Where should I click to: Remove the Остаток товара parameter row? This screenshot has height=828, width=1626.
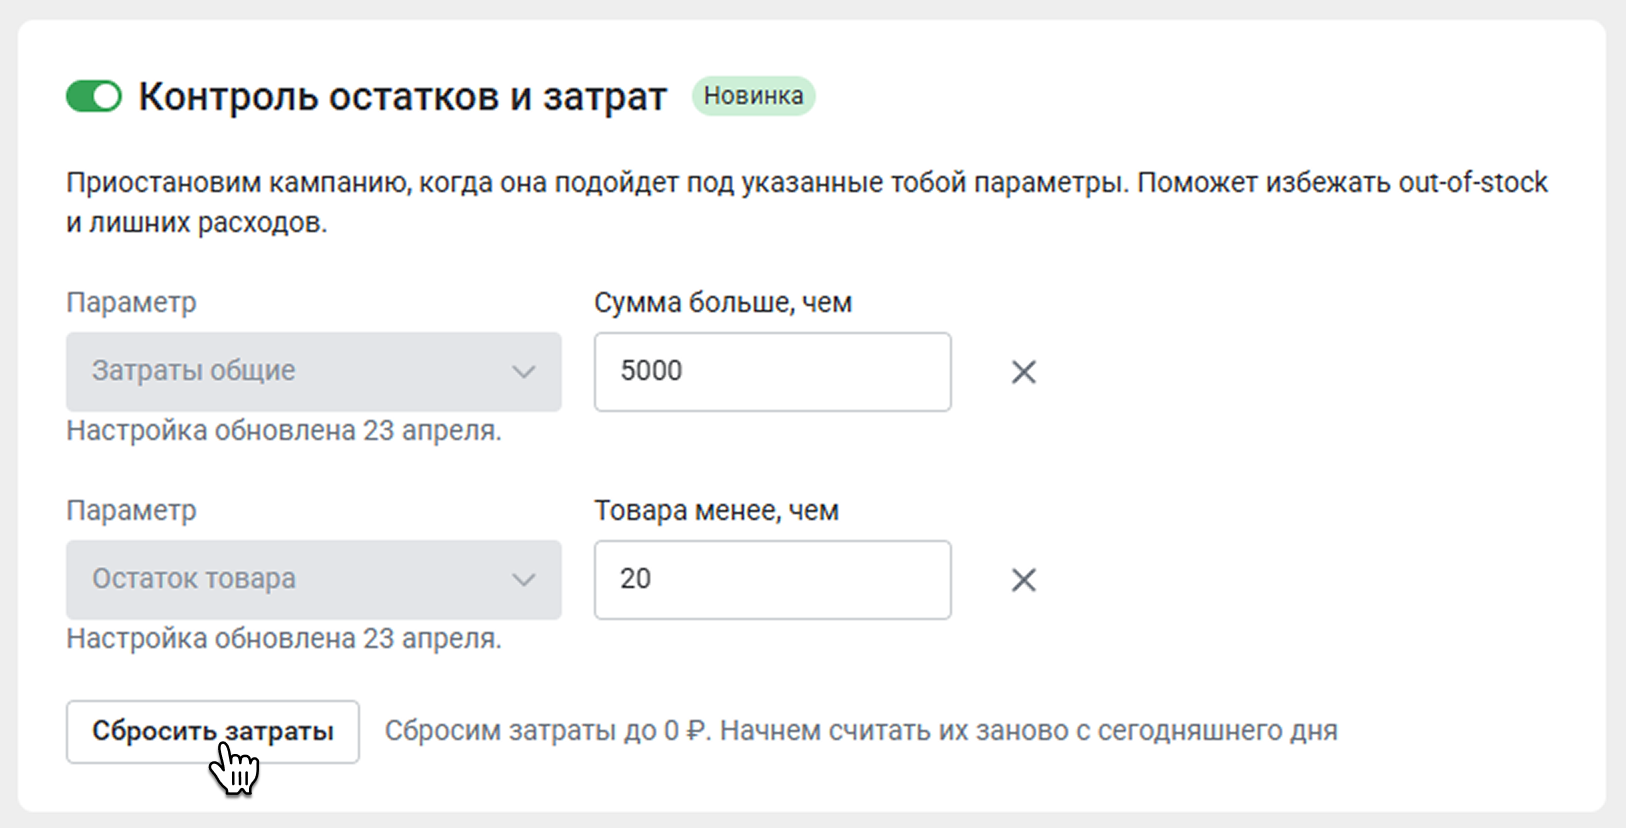[x=1023, y=580]
